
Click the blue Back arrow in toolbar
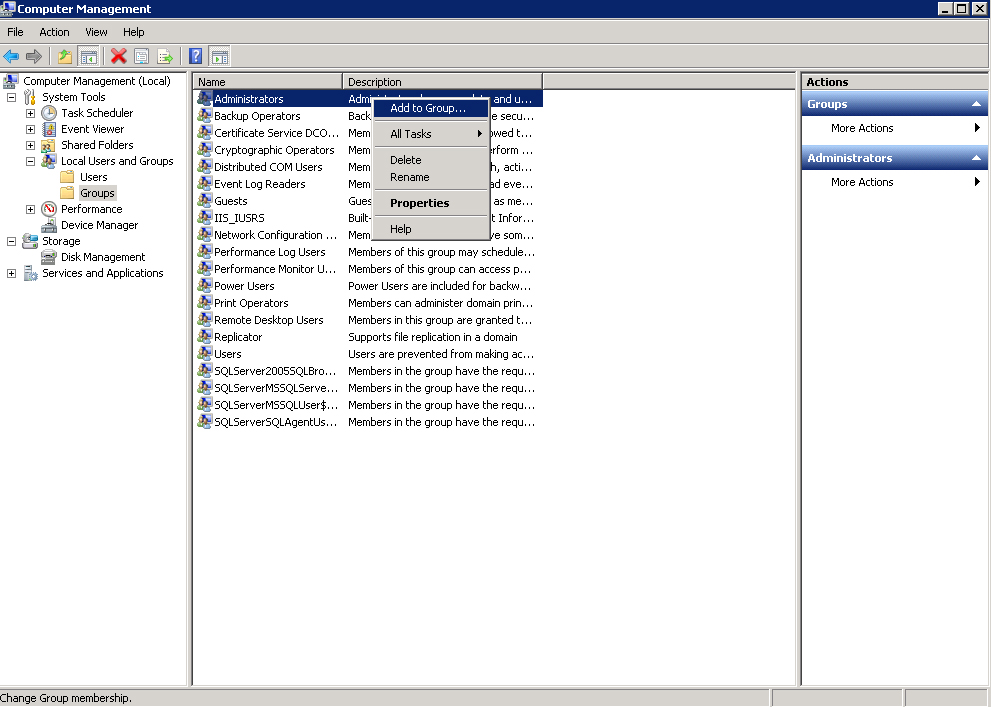[x=11, y=57]
